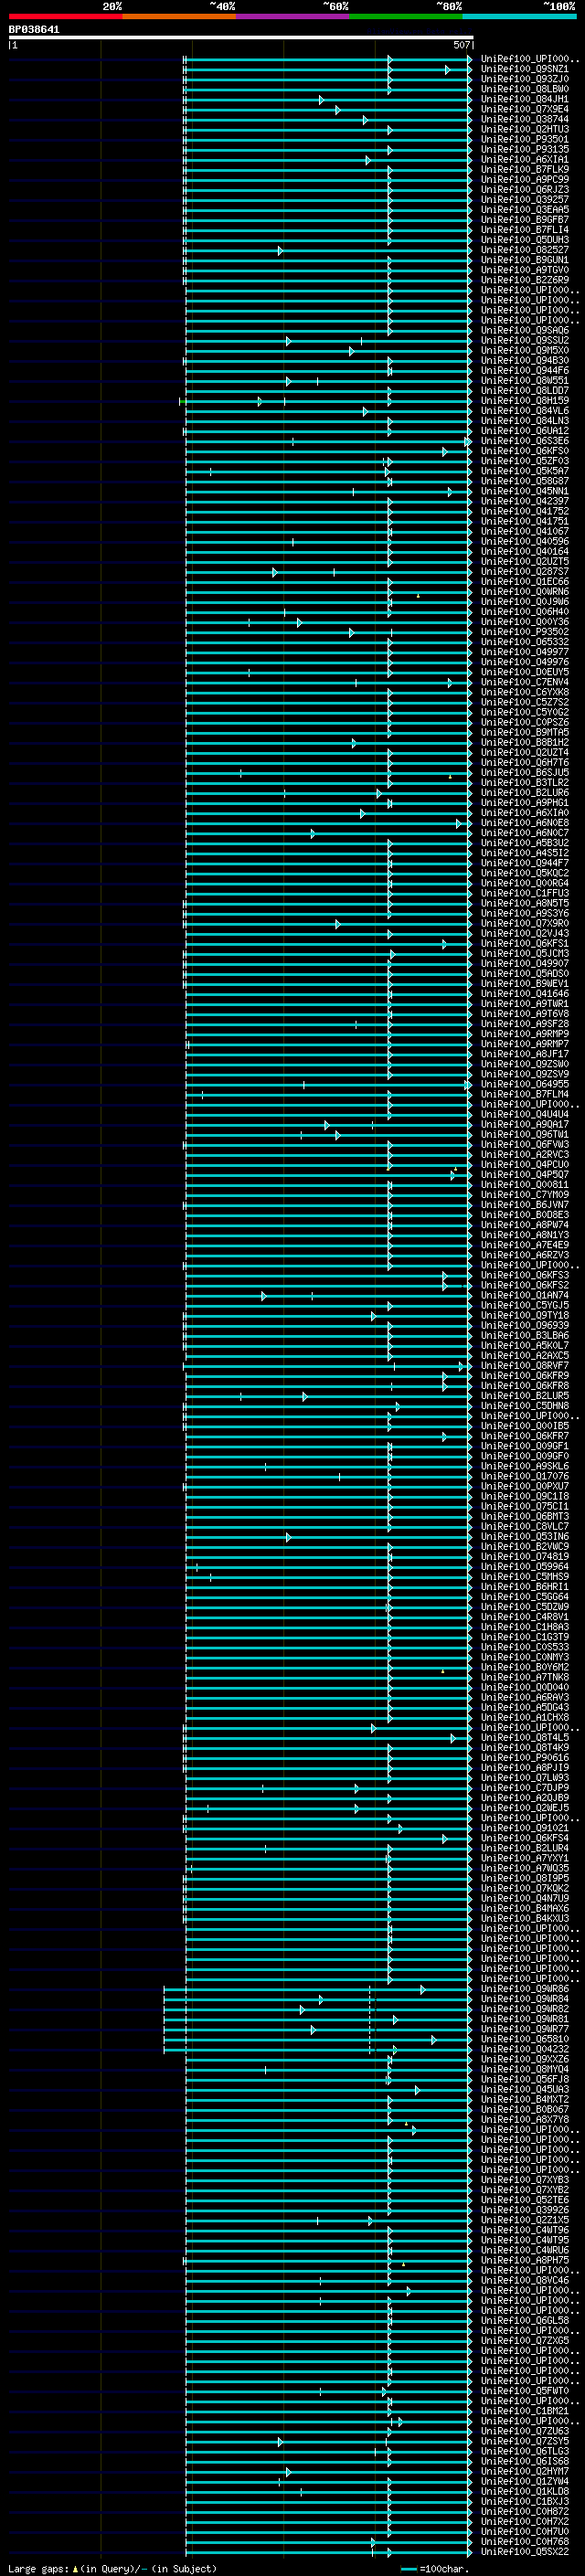This screenshot has width=585, height=2576.
Task: Select the UniRef100_A6XIA1 label
Action: (x=525, y=159)
